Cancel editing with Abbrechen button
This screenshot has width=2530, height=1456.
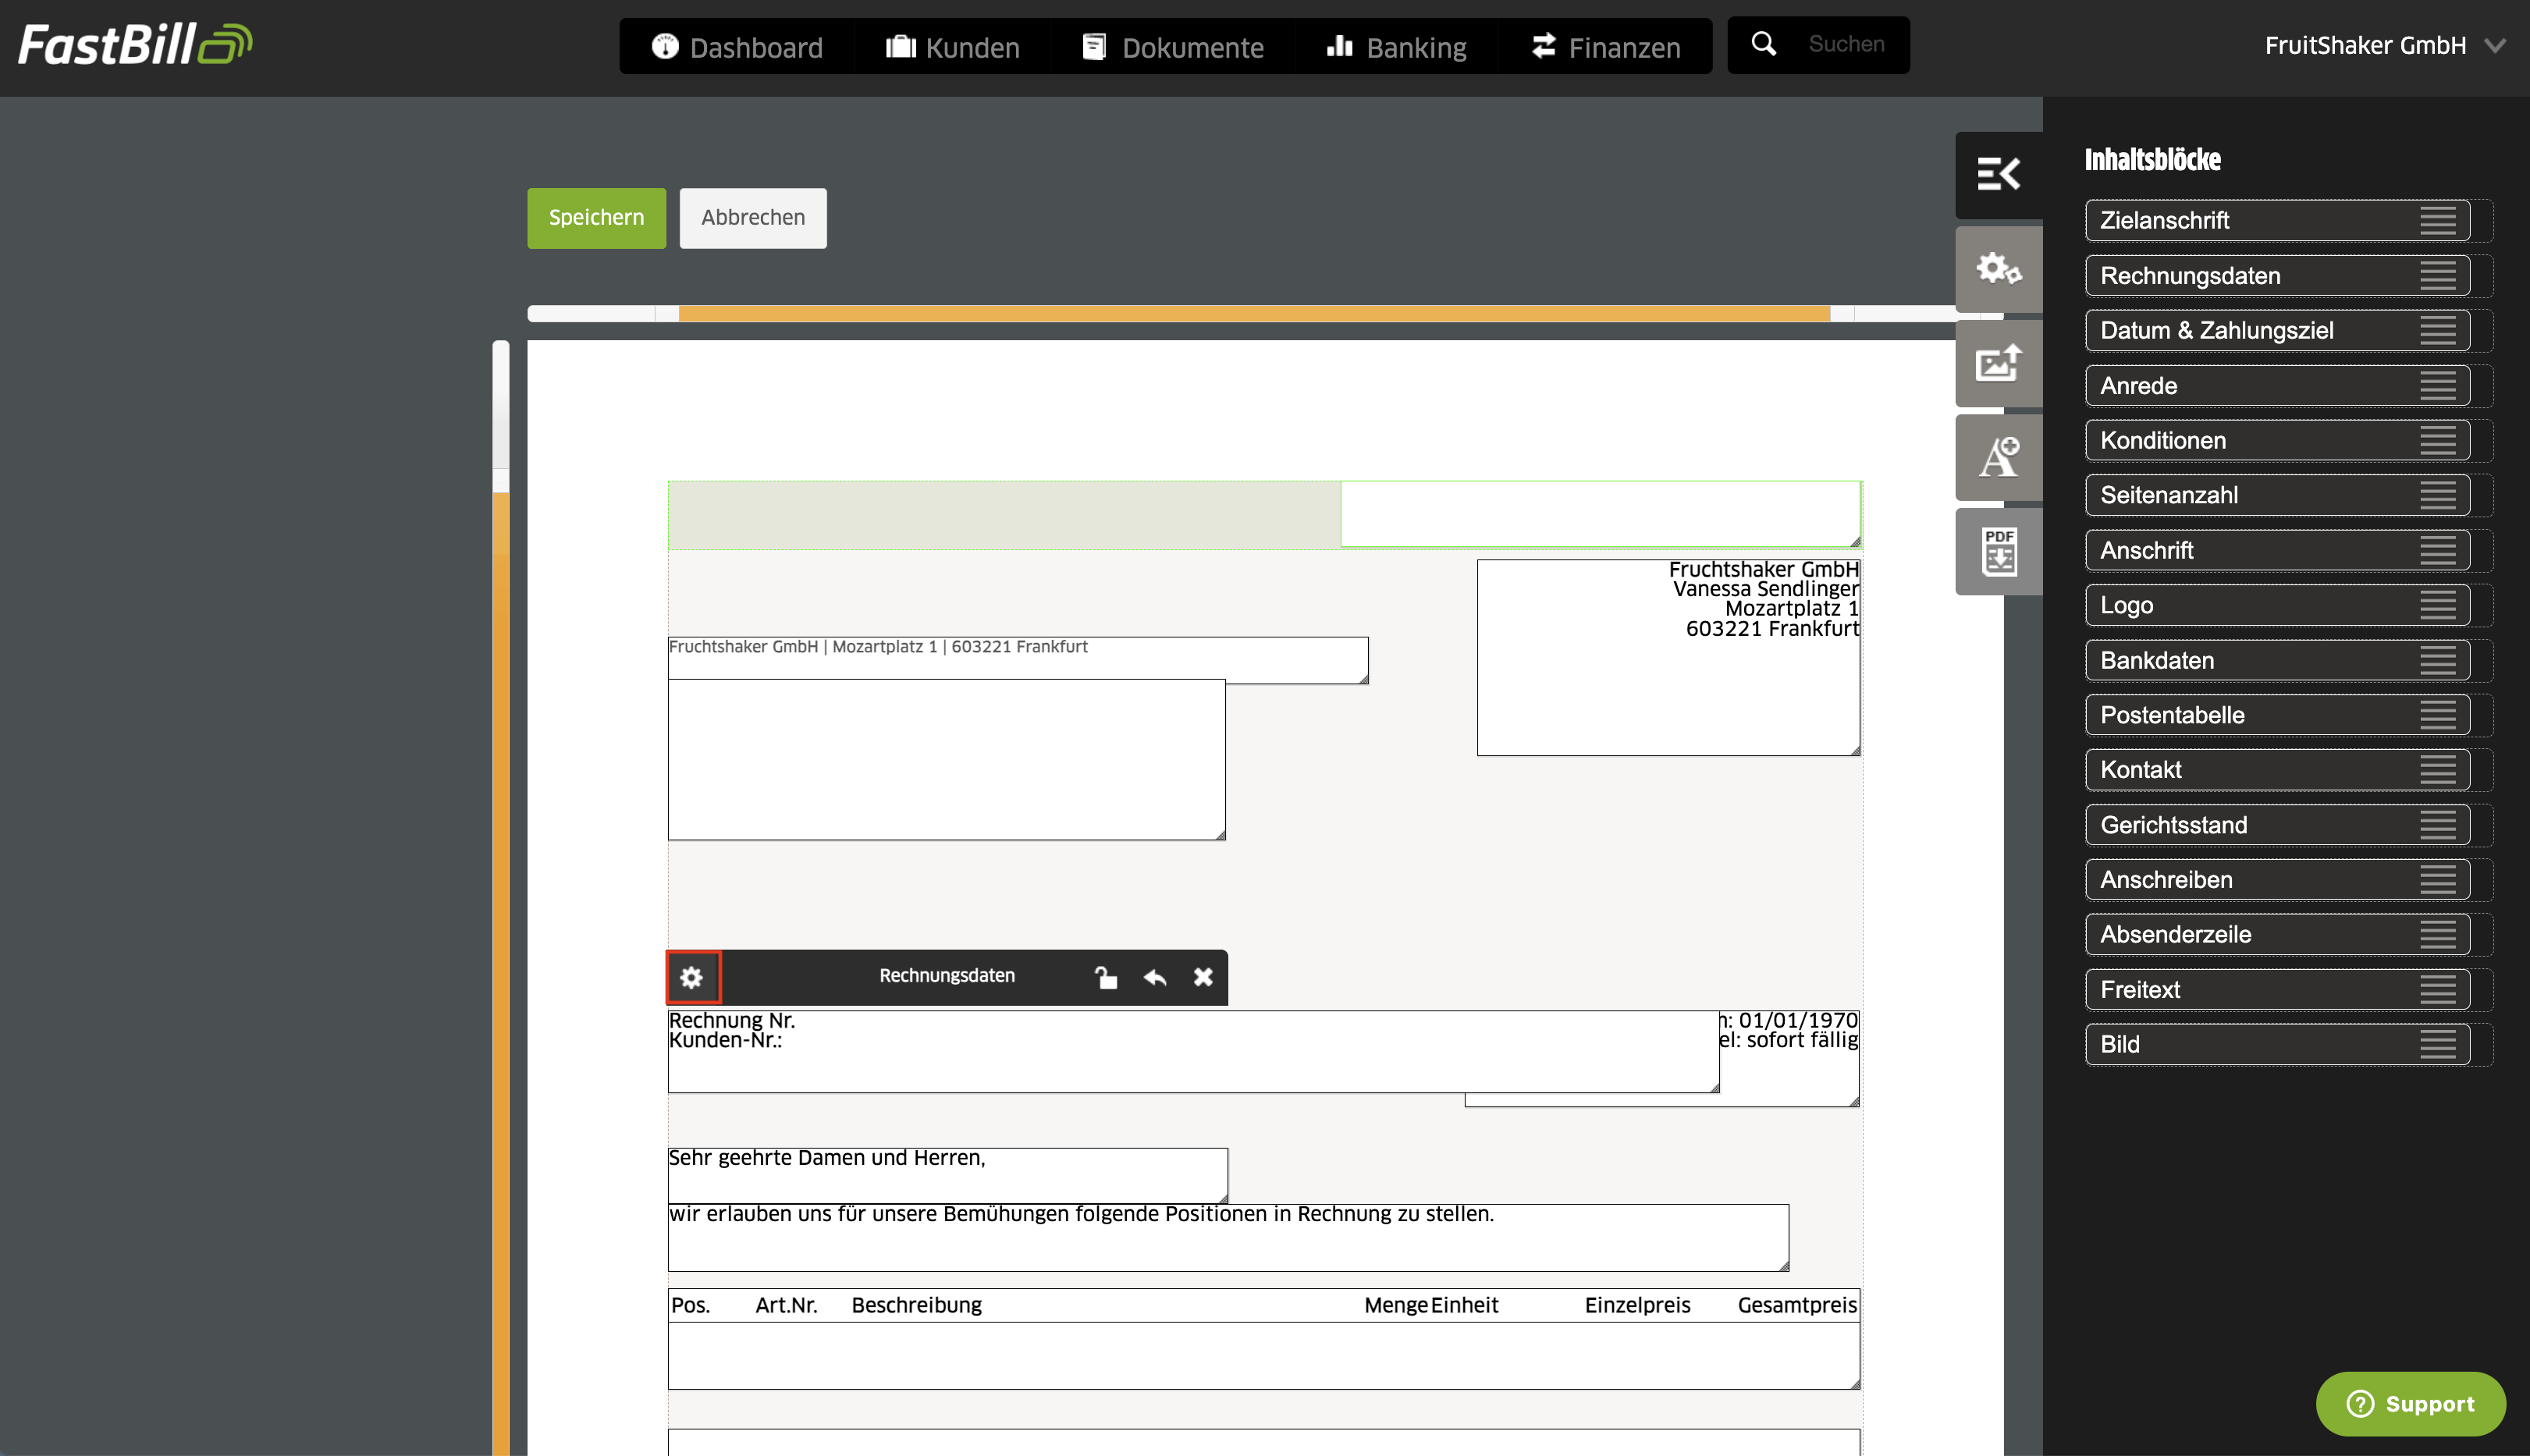(753, 218)
